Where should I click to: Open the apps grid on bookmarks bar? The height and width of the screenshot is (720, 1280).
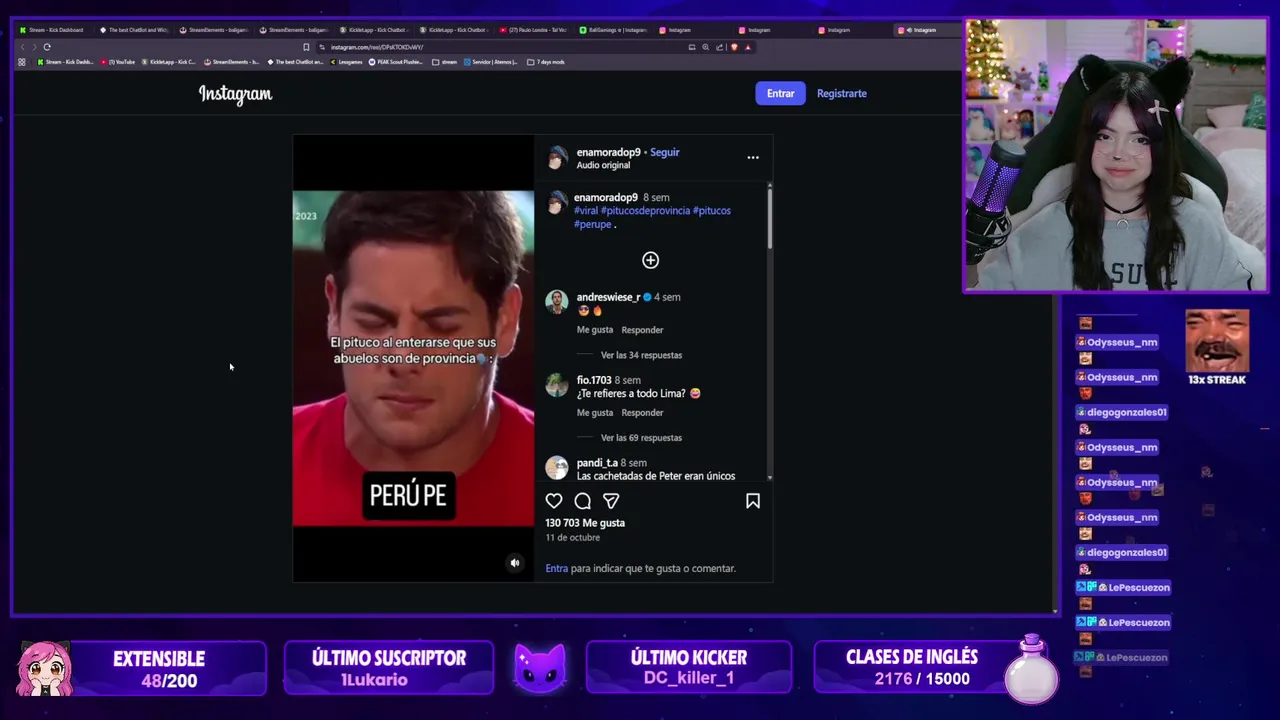click(22, 62)
